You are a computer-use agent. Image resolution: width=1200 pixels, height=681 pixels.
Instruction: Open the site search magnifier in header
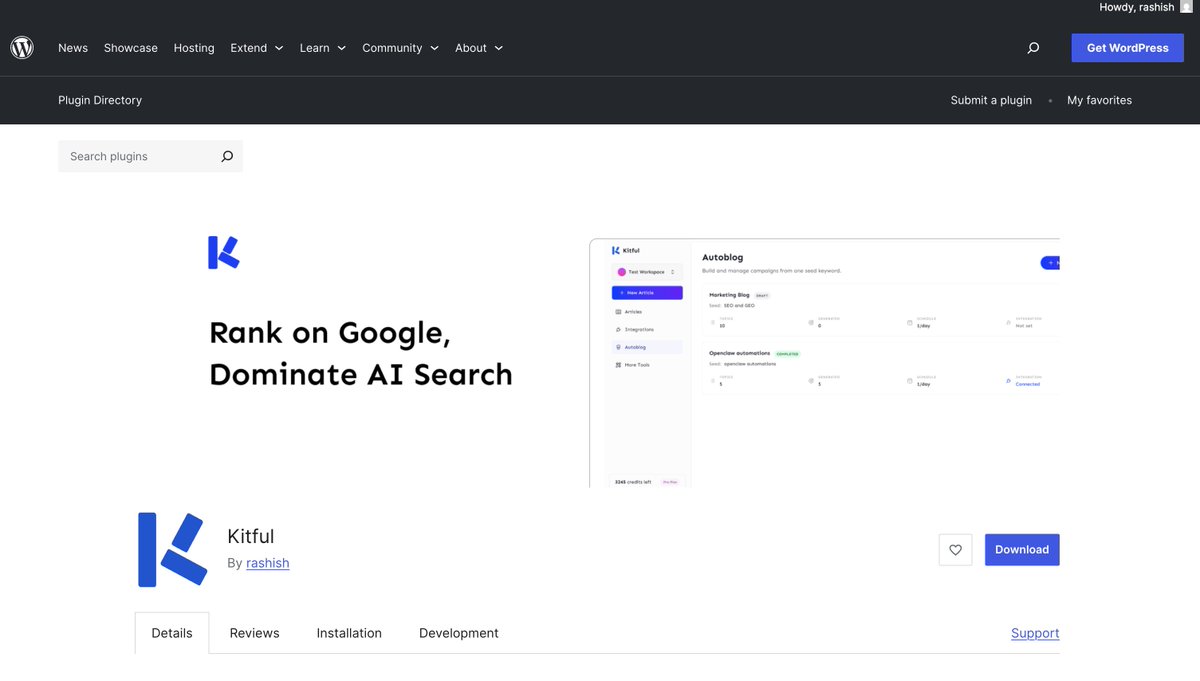click(1033, 48)
